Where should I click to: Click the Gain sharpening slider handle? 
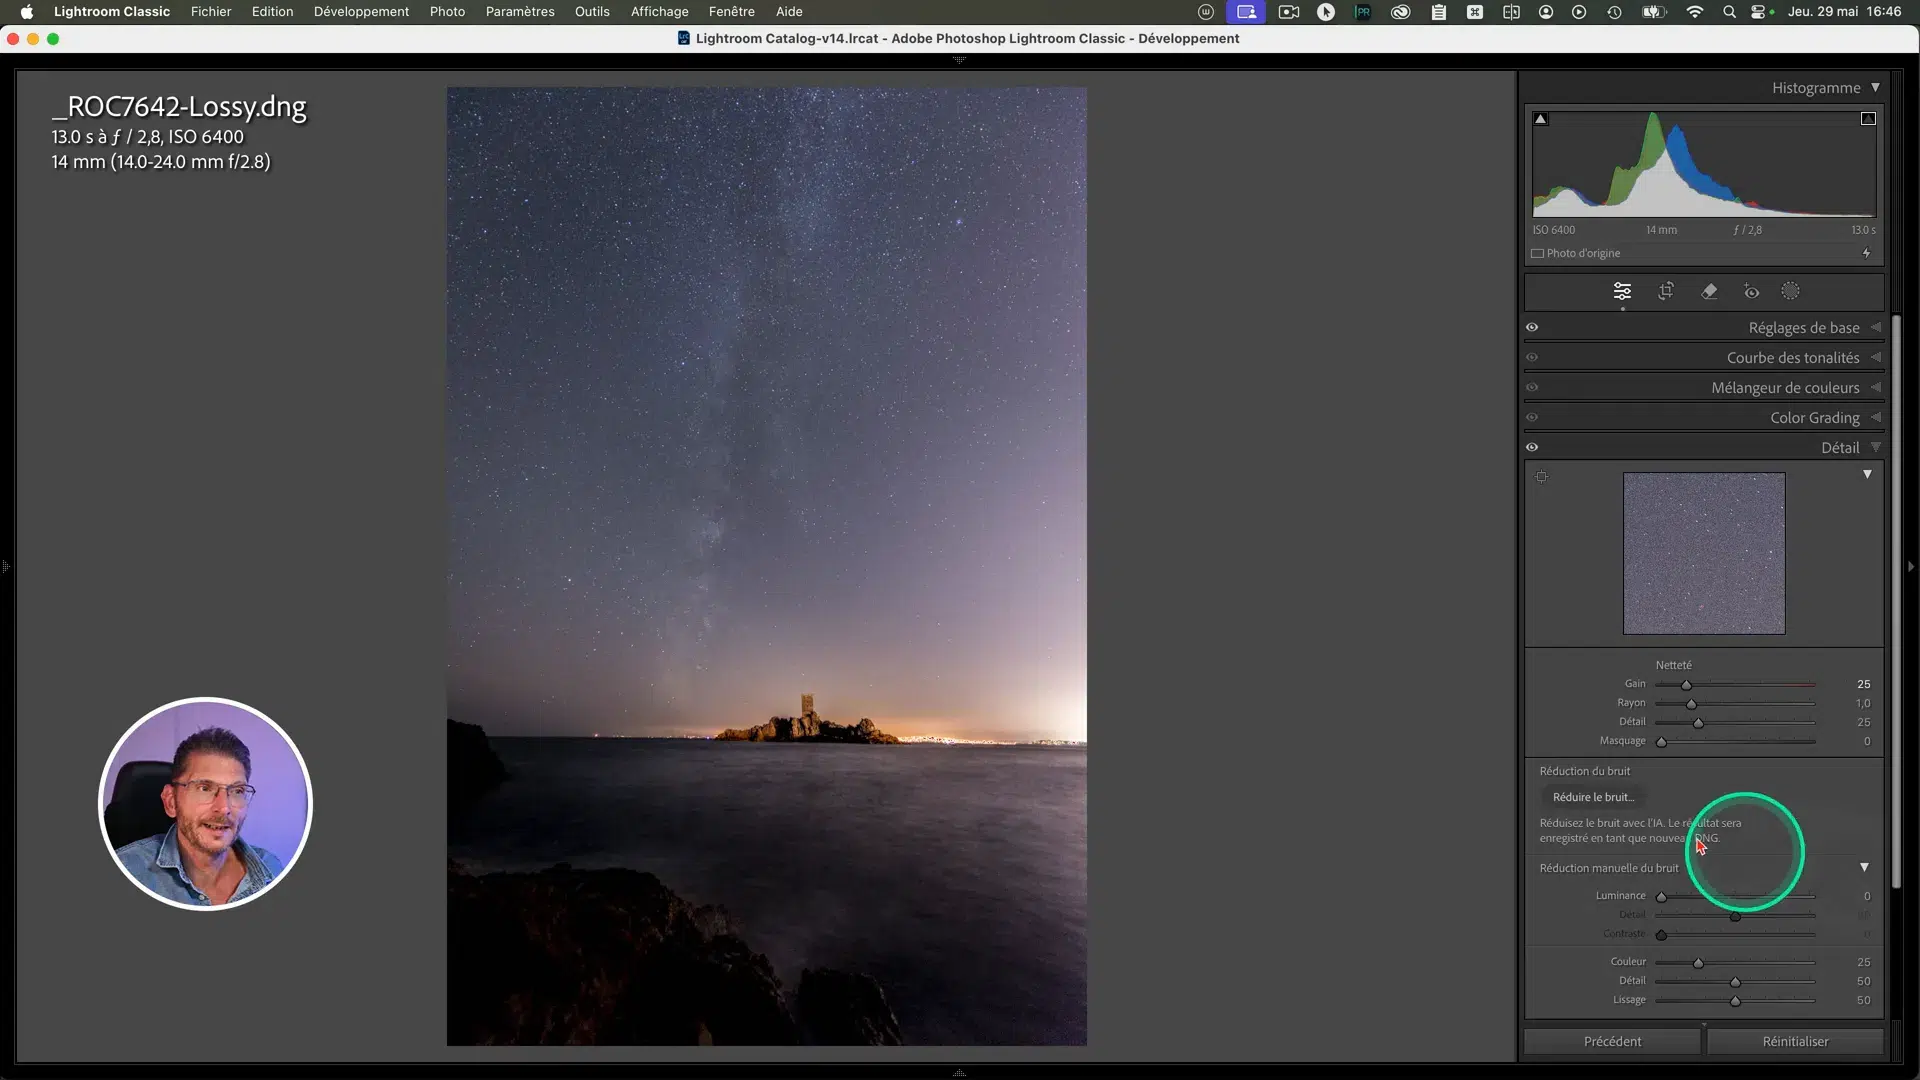pyautogui.click(x=1686, y=685)
